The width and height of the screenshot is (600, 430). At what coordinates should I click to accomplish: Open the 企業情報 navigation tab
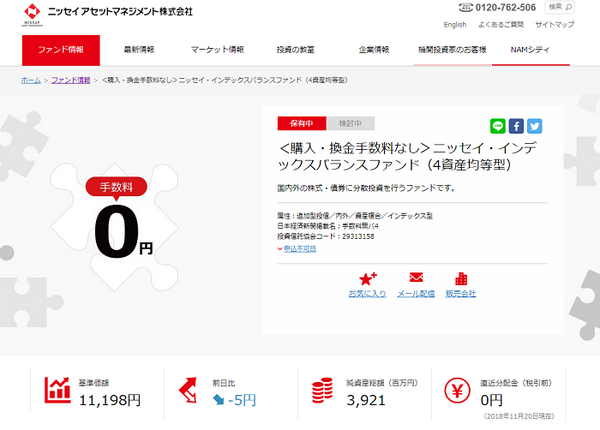[x=374, y=50]
